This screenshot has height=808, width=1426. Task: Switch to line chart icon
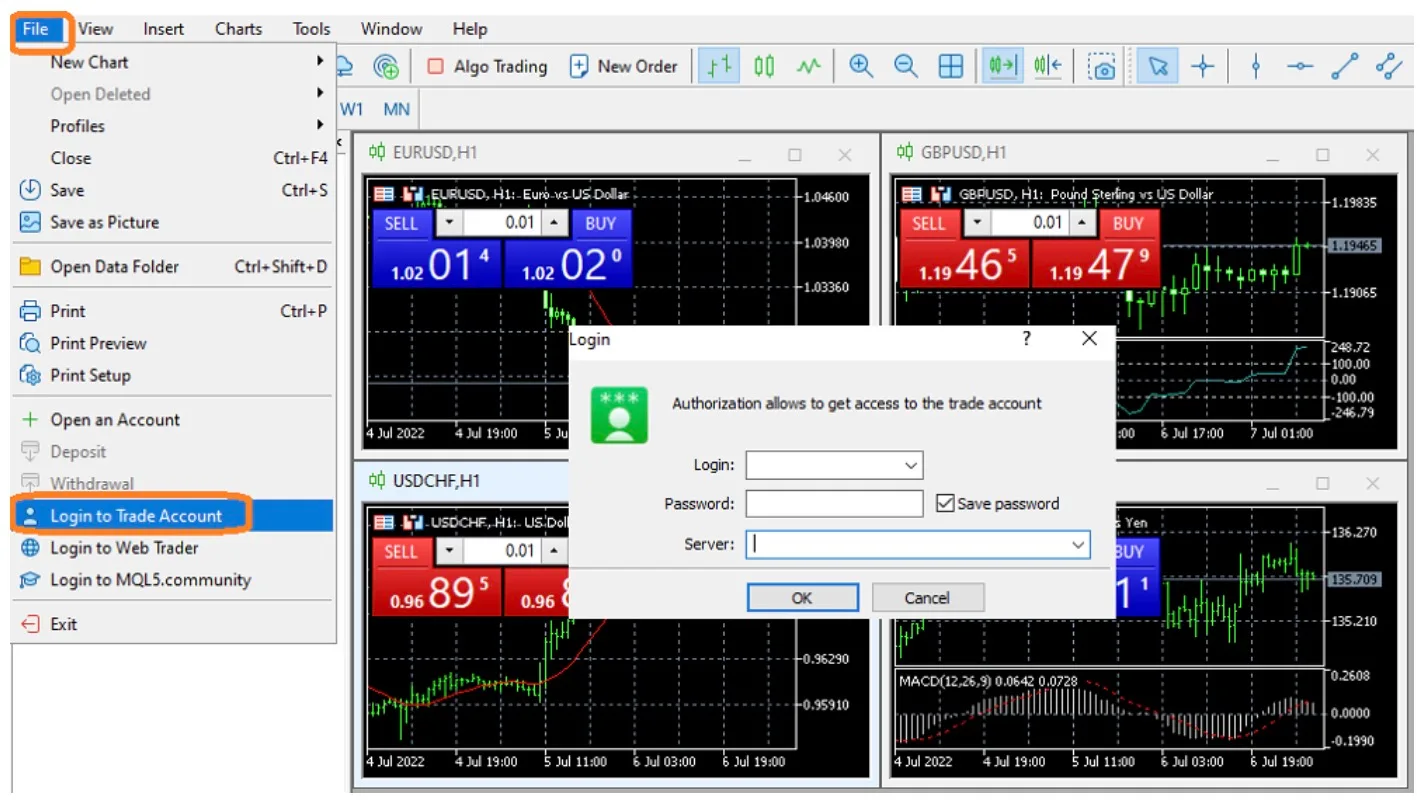(x=808, y=67)
